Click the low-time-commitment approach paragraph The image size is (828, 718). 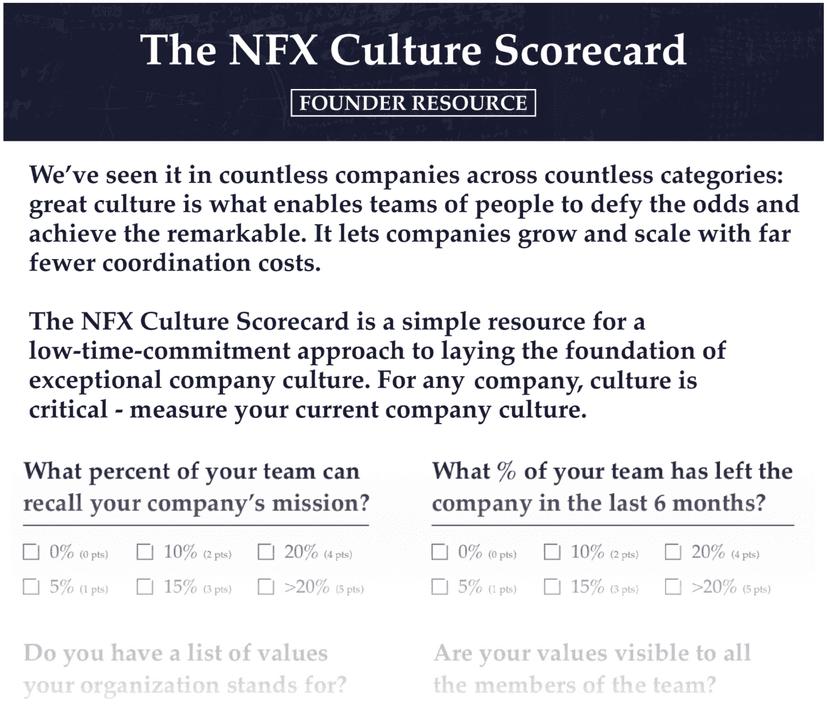[x=377, y=365]
